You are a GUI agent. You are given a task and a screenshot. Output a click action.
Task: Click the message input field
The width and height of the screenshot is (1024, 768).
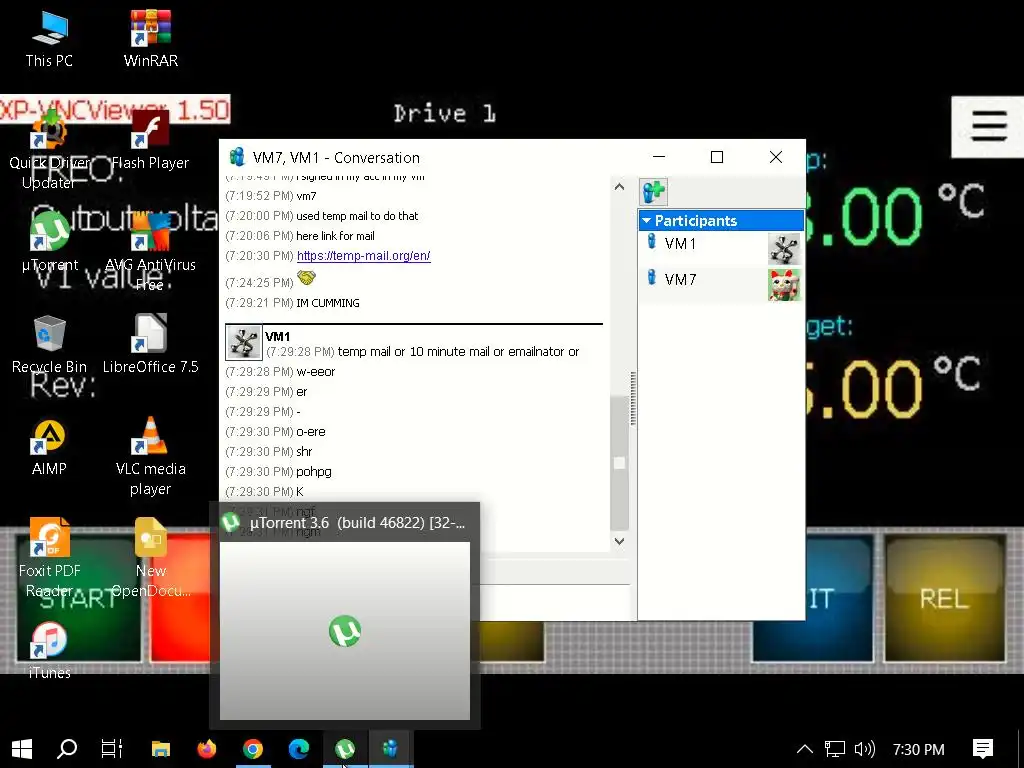(555, 601)
